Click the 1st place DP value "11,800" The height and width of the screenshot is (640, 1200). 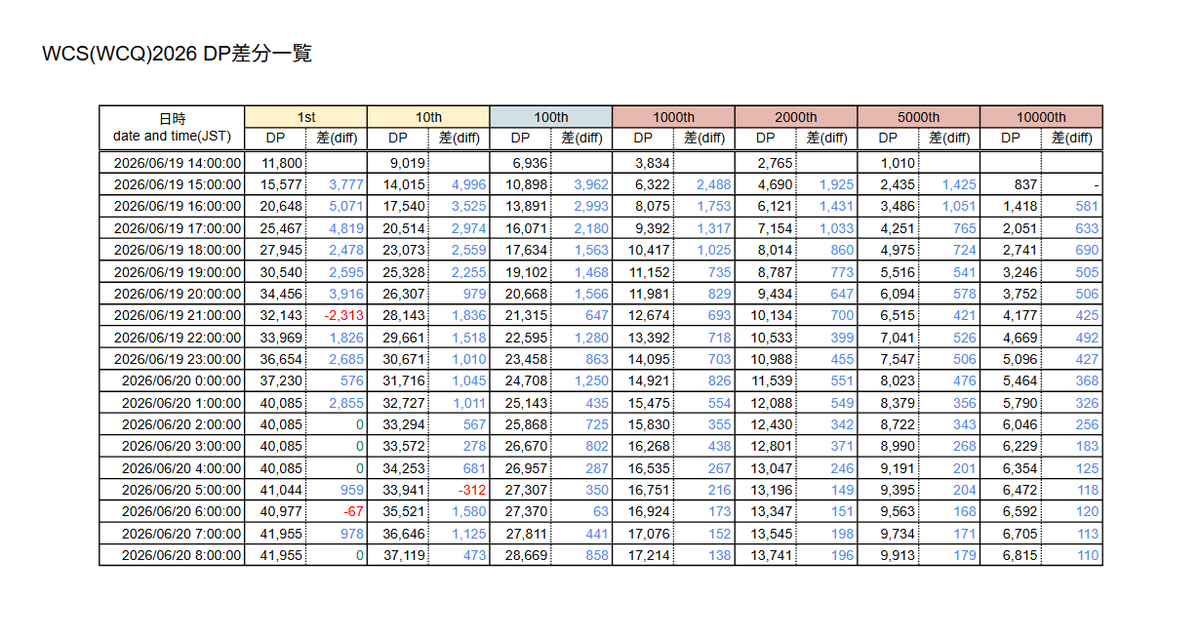[x=282, y=162]
